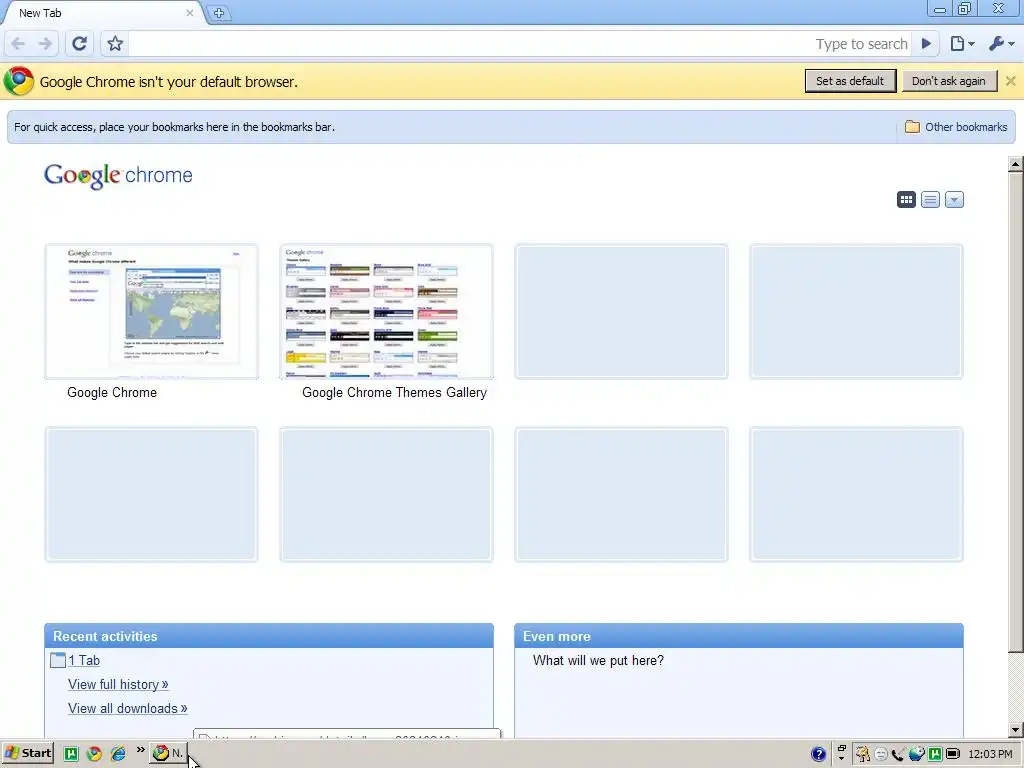
Task: Click the battery/display tray icon
Action: click(x=953, y=754)
